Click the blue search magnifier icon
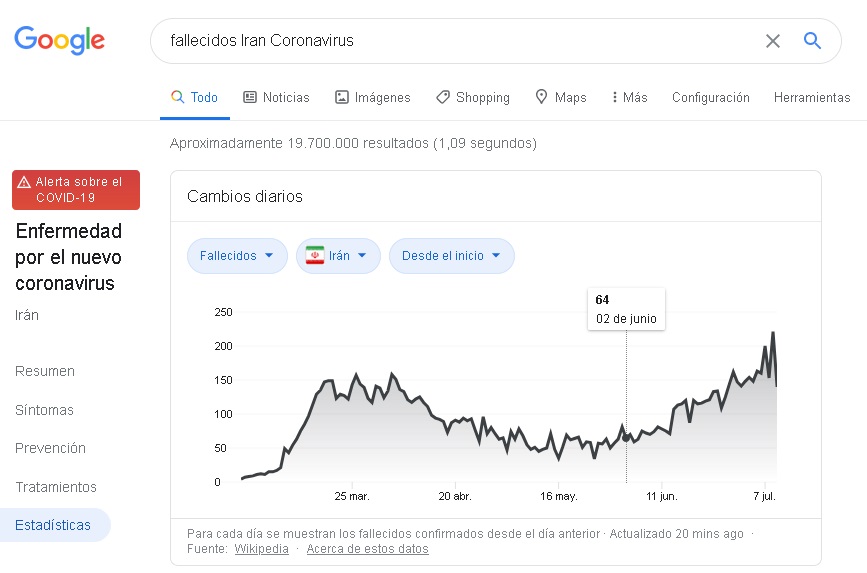Screen dimensions: 867x573 812,41
